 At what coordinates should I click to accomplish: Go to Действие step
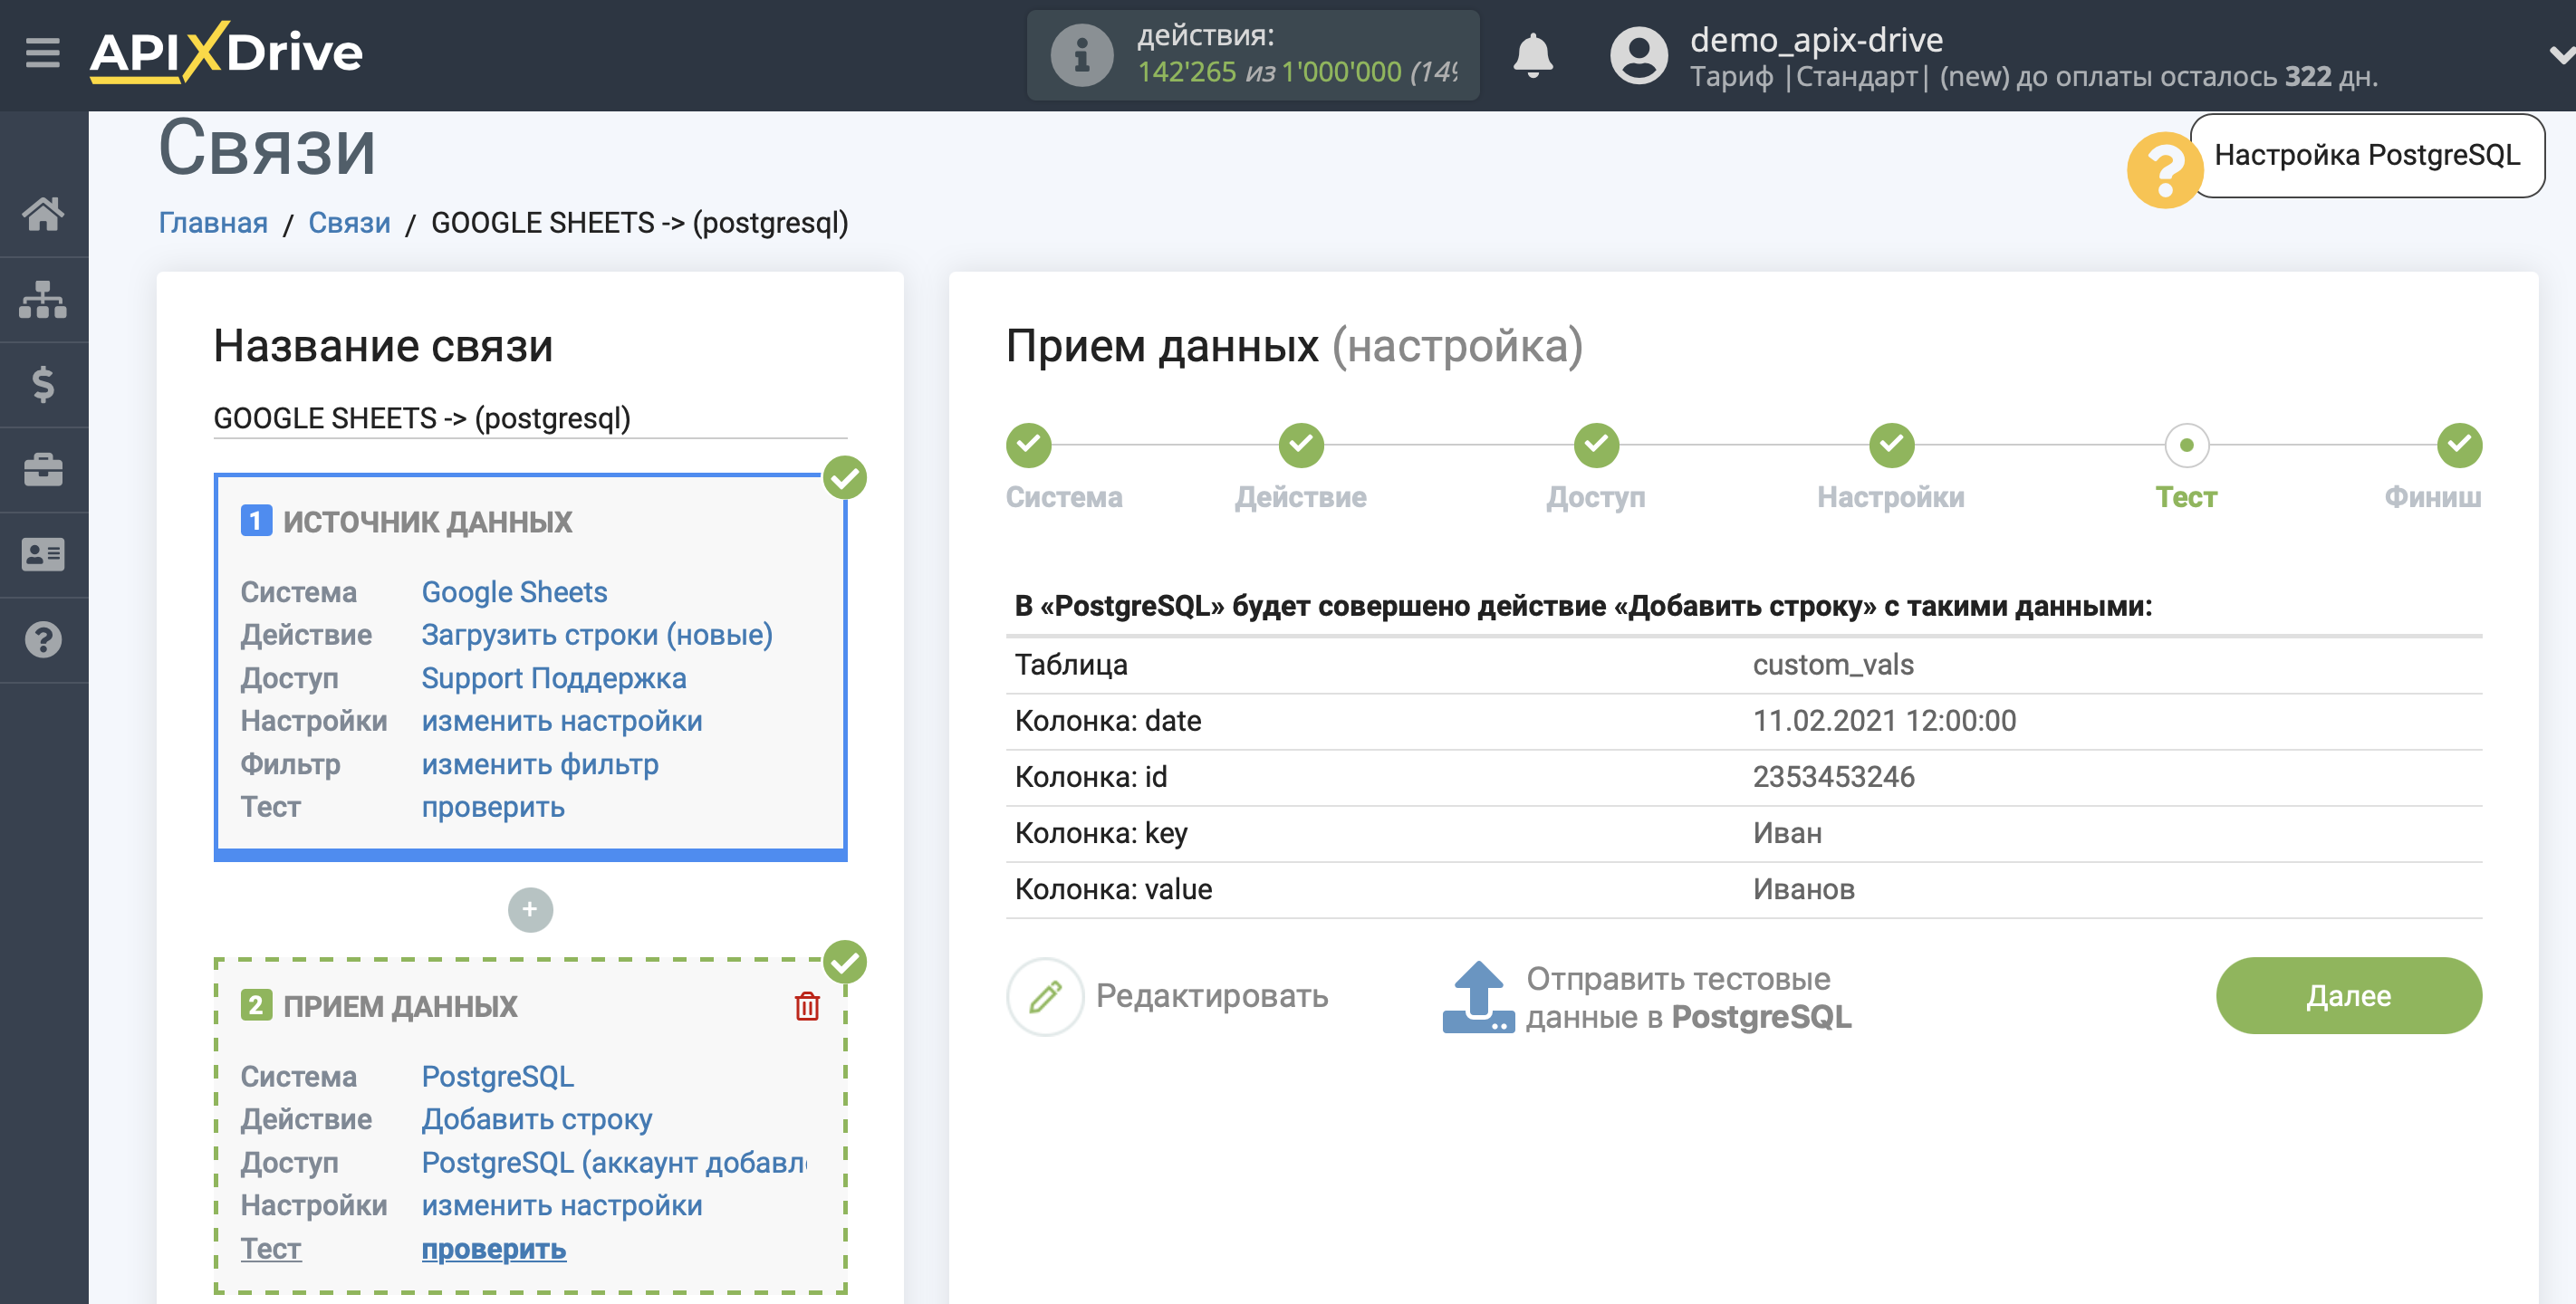pyautogui.click(x=1301, y=445)
